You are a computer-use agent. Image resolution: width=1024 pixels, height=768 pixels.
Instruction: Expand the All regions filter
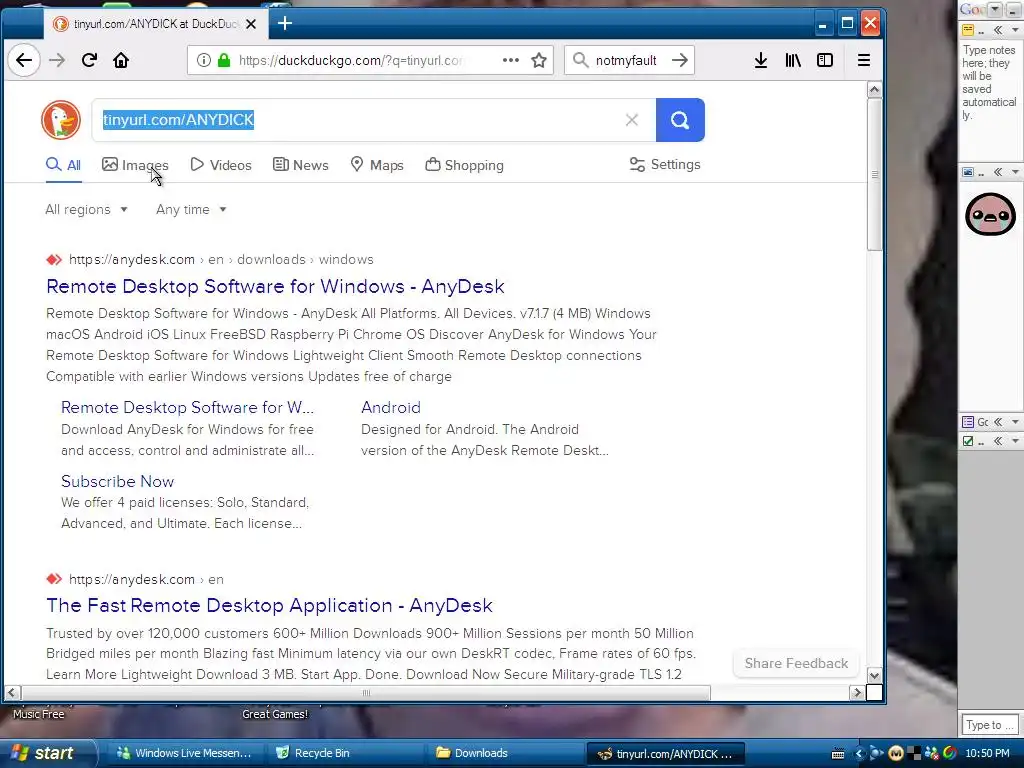click(x=86, y=210)
